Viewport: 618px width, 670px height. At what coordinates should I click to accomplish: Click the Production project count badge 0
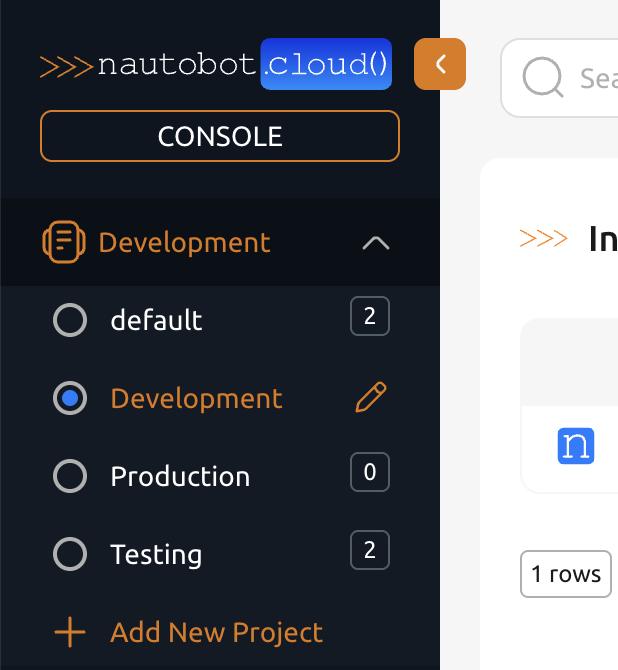pos(370,472)
